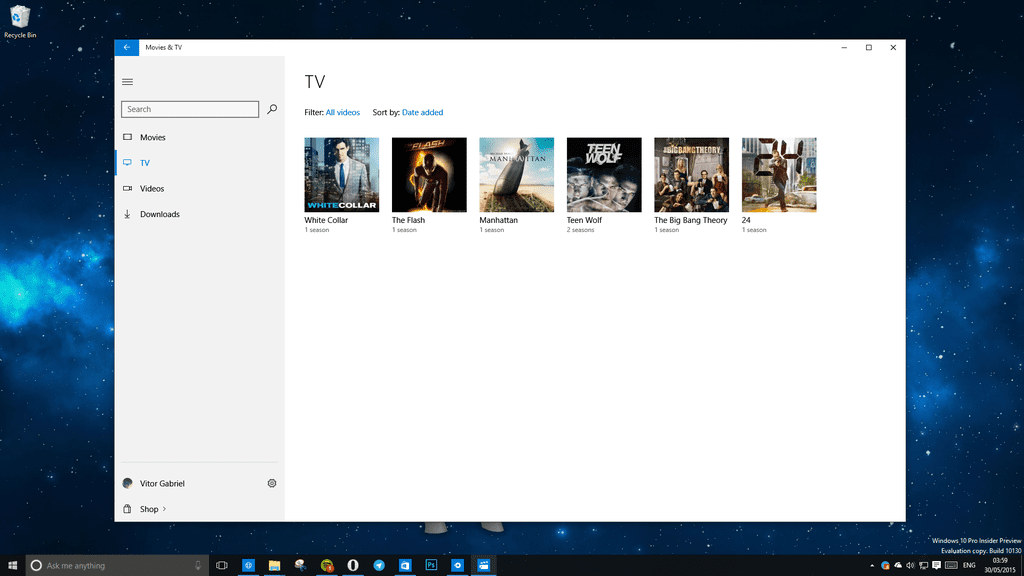Launch Opera from the taskbar

pos(353,566)
